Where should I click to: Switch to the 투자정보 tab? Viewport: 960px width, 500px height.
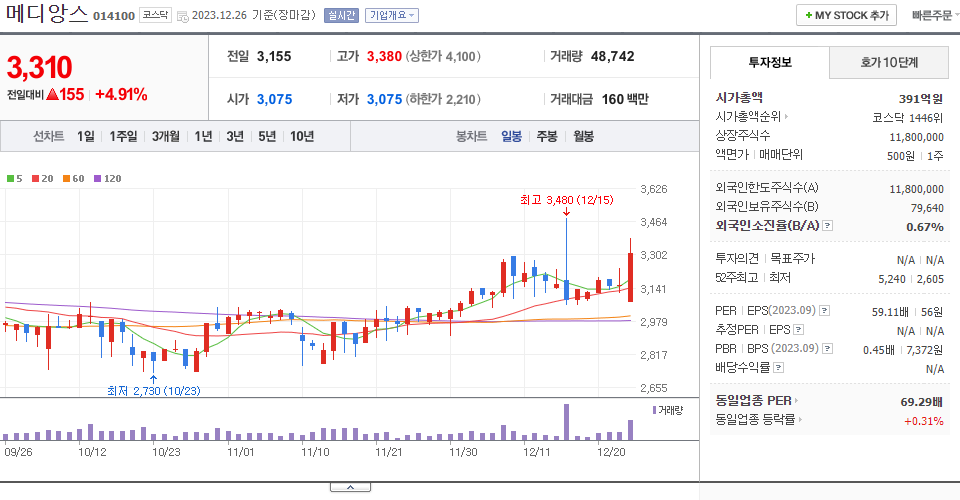[x=770, y=62]
